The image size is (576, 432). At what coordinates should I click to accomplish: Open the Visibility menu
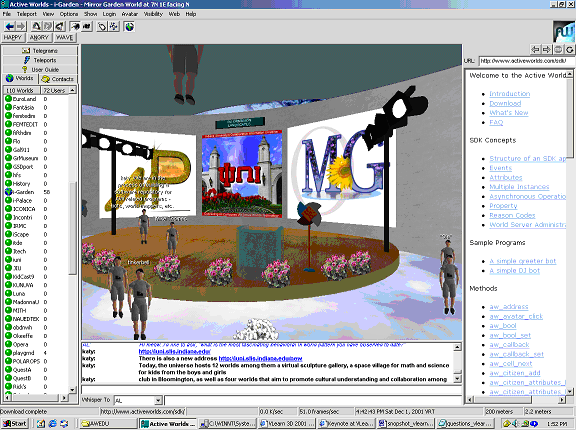point(153,14)
